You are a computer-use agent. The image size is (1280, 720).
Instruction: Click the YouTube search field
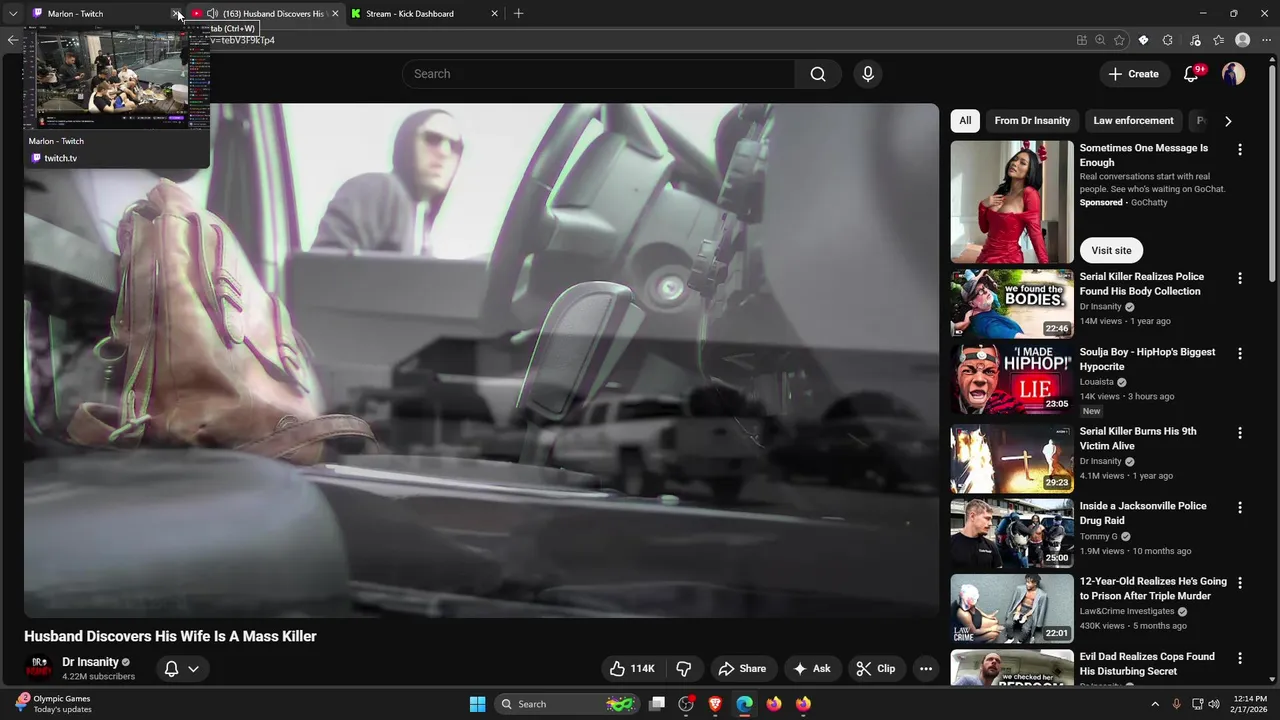tap(598, 74)
